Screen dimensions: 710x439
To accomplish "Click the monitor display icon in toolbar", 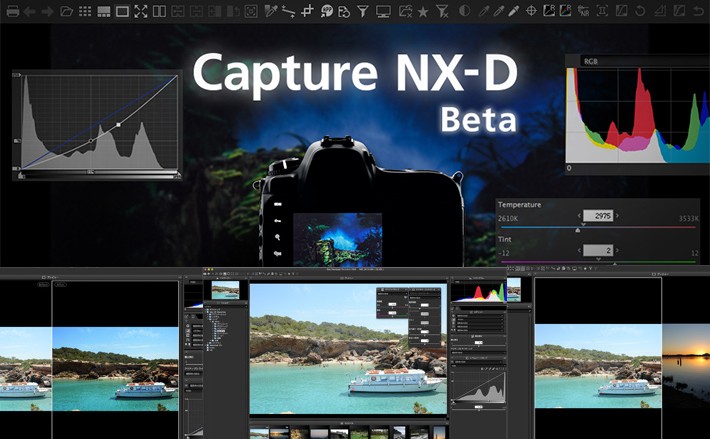I will click(383, 11).
